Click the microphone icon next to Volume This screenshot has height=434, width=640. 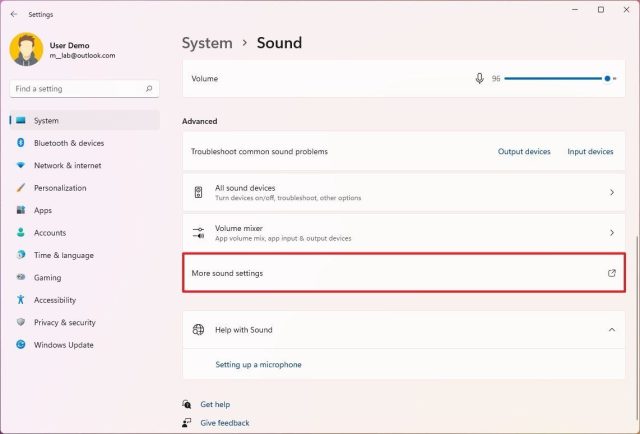[480, 78]
